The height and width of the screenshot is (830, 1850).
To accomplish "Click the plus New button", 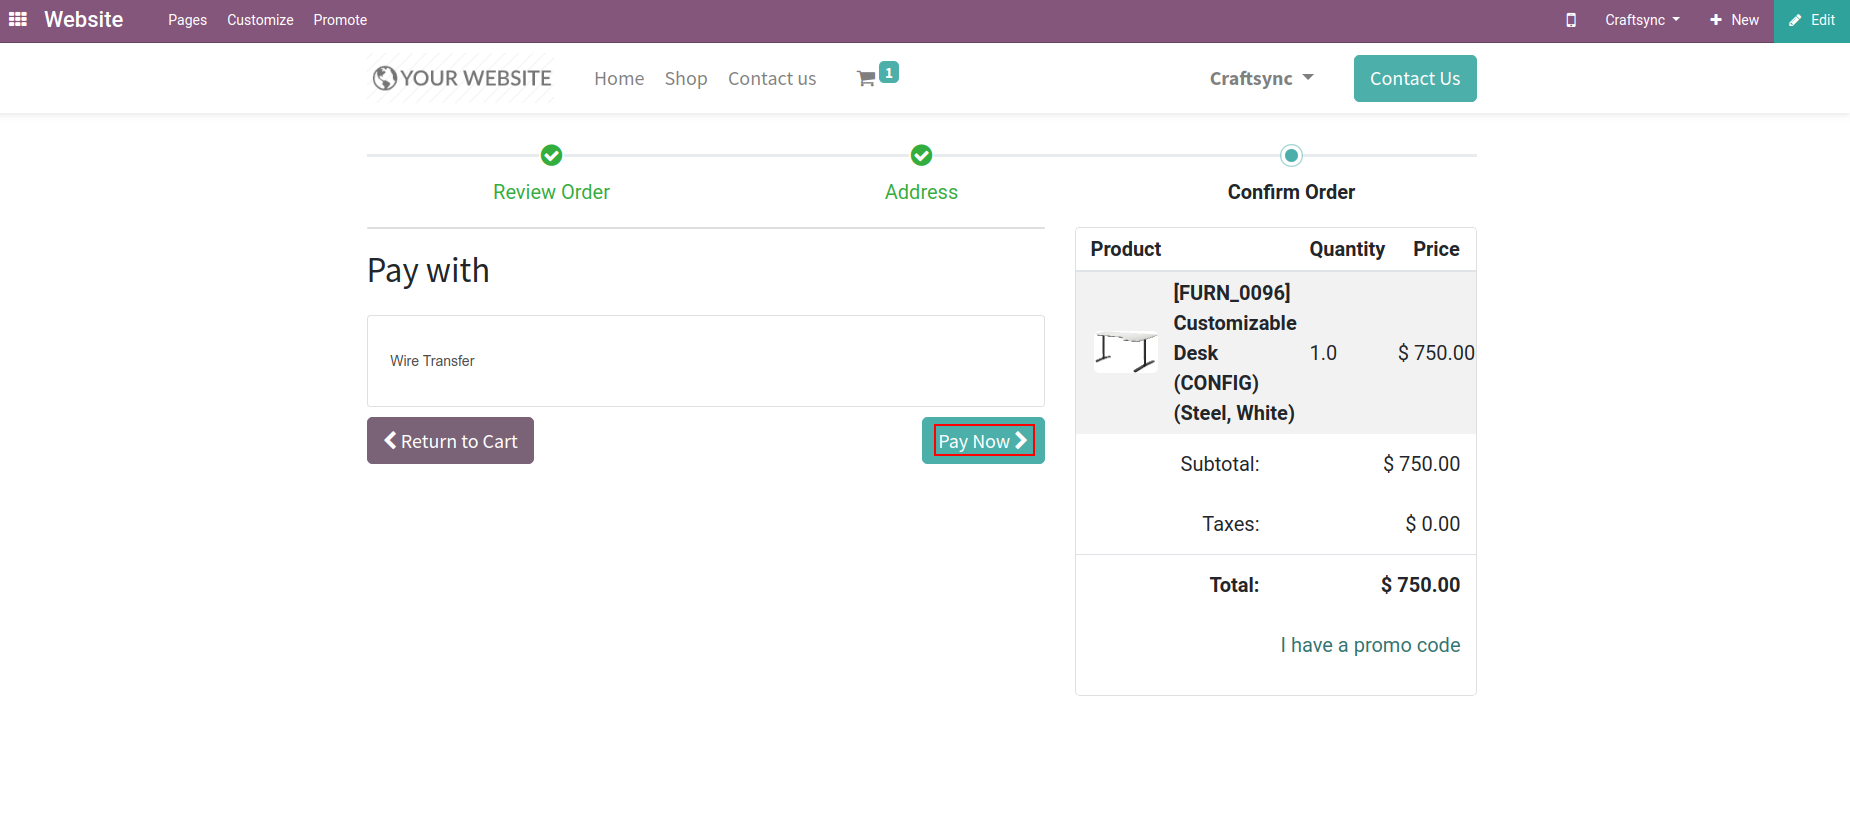I will [1734, 20].
